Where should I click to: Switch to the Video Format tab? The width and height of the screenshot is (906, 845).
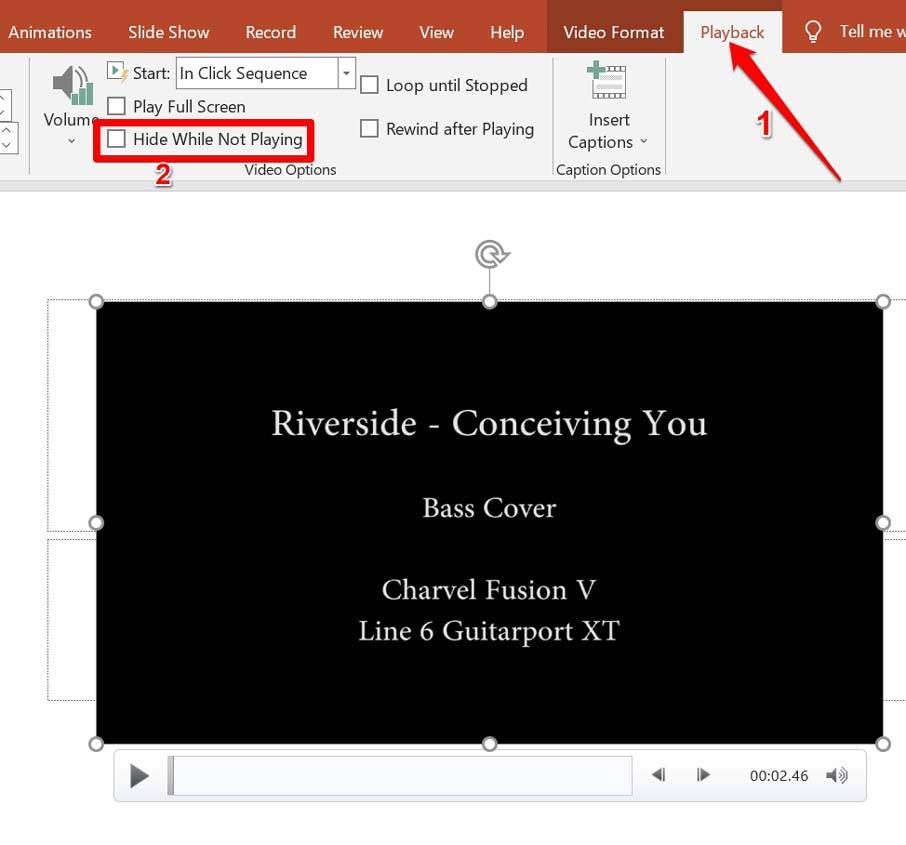pos(613,31)
